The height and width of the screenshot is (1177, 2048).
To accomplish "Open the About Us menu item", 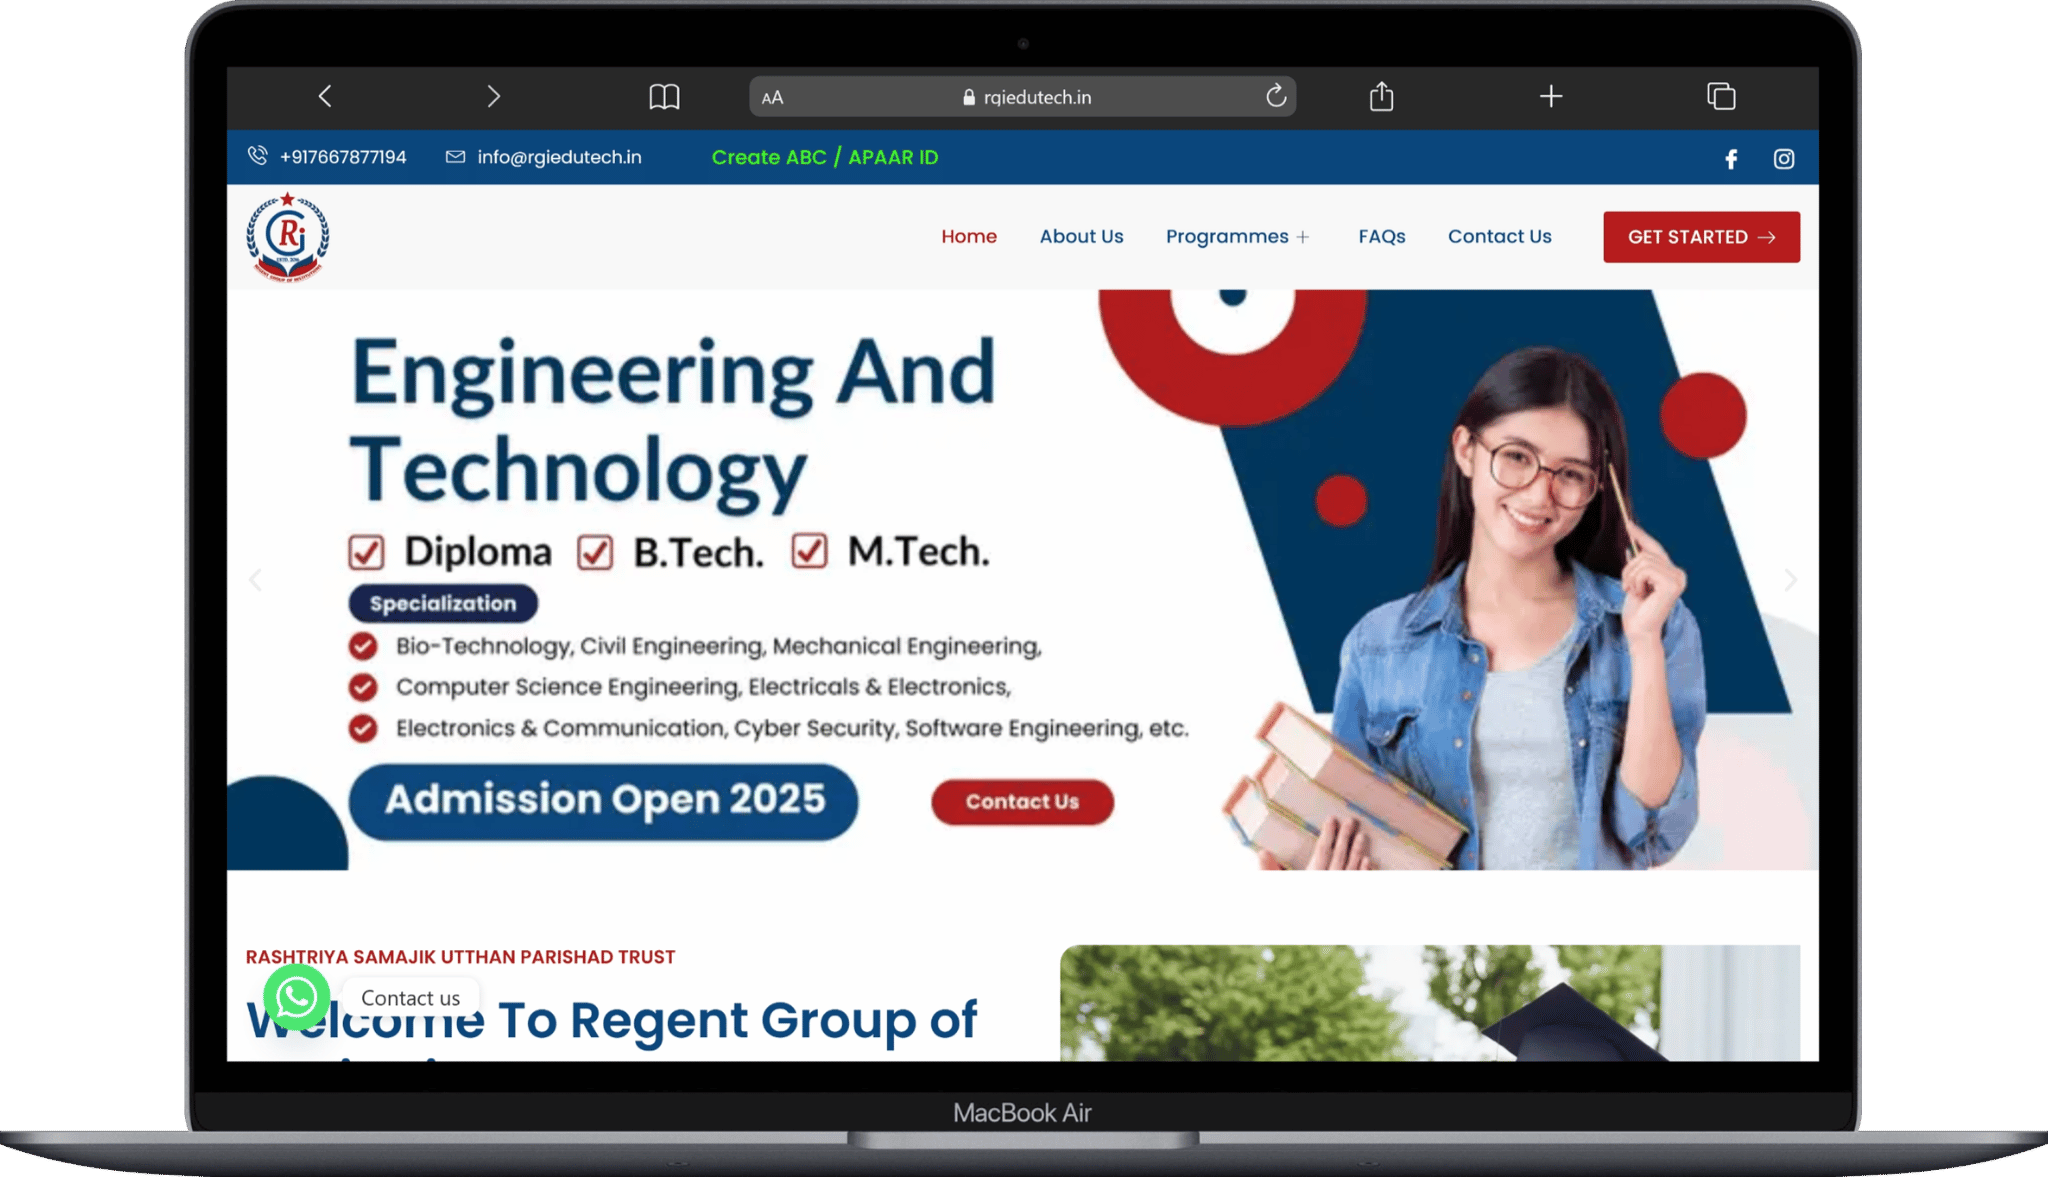I will [x=1081, y=237].
